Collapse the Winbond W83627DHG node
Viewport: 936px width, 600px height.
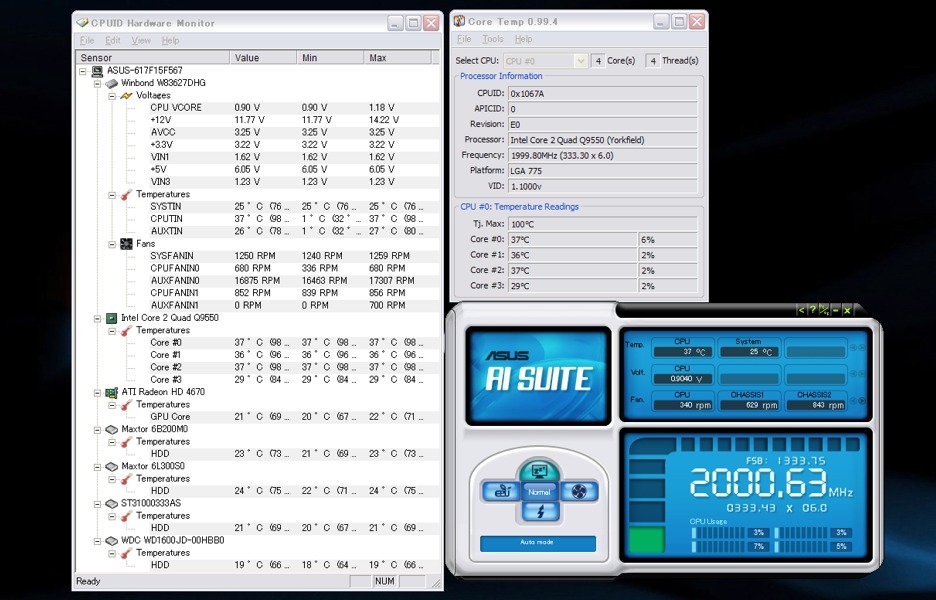(x=97, y=84)
